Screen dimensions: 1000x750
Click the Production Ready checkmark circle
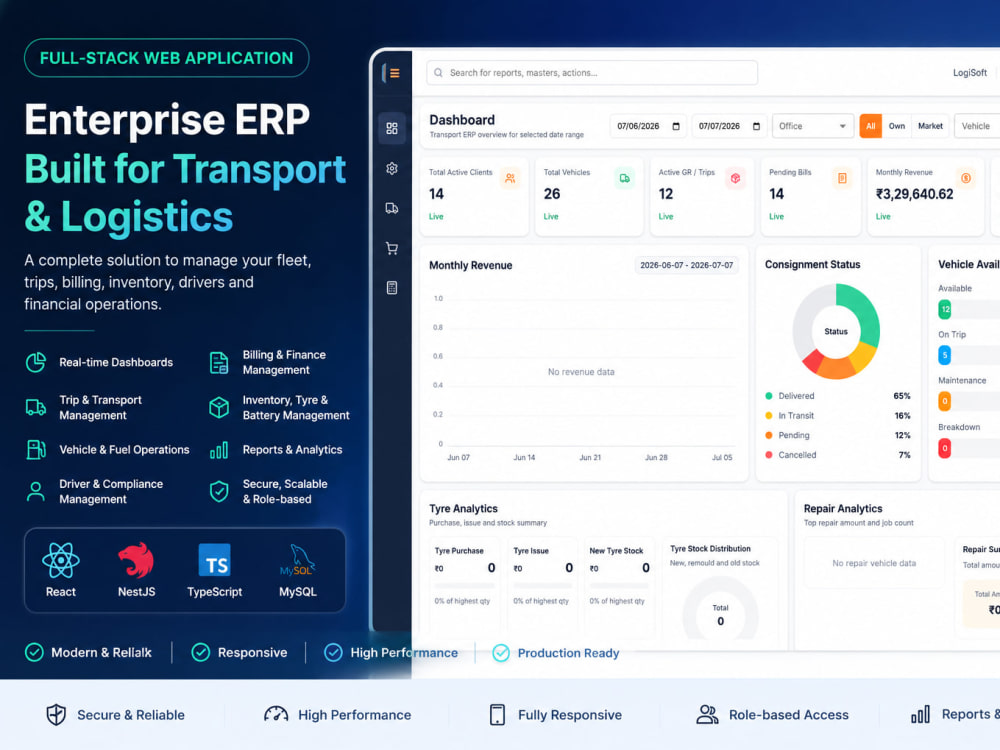point(501,652)
